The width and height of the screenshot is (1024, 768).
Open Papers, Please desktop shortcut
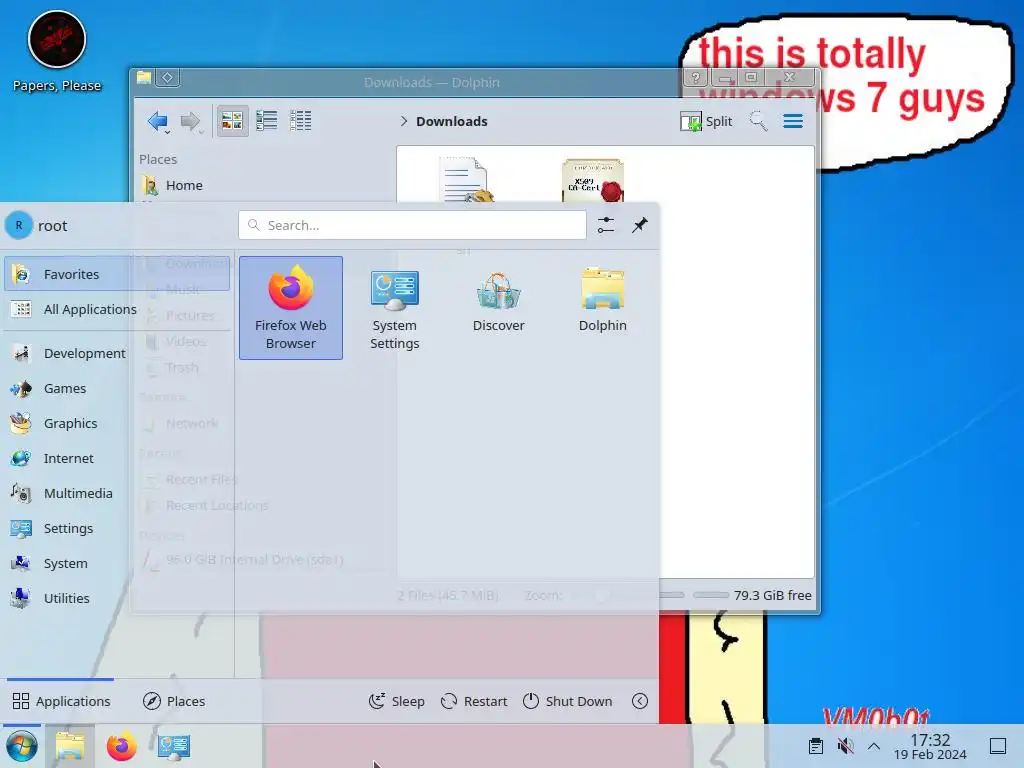click(57, 52)
